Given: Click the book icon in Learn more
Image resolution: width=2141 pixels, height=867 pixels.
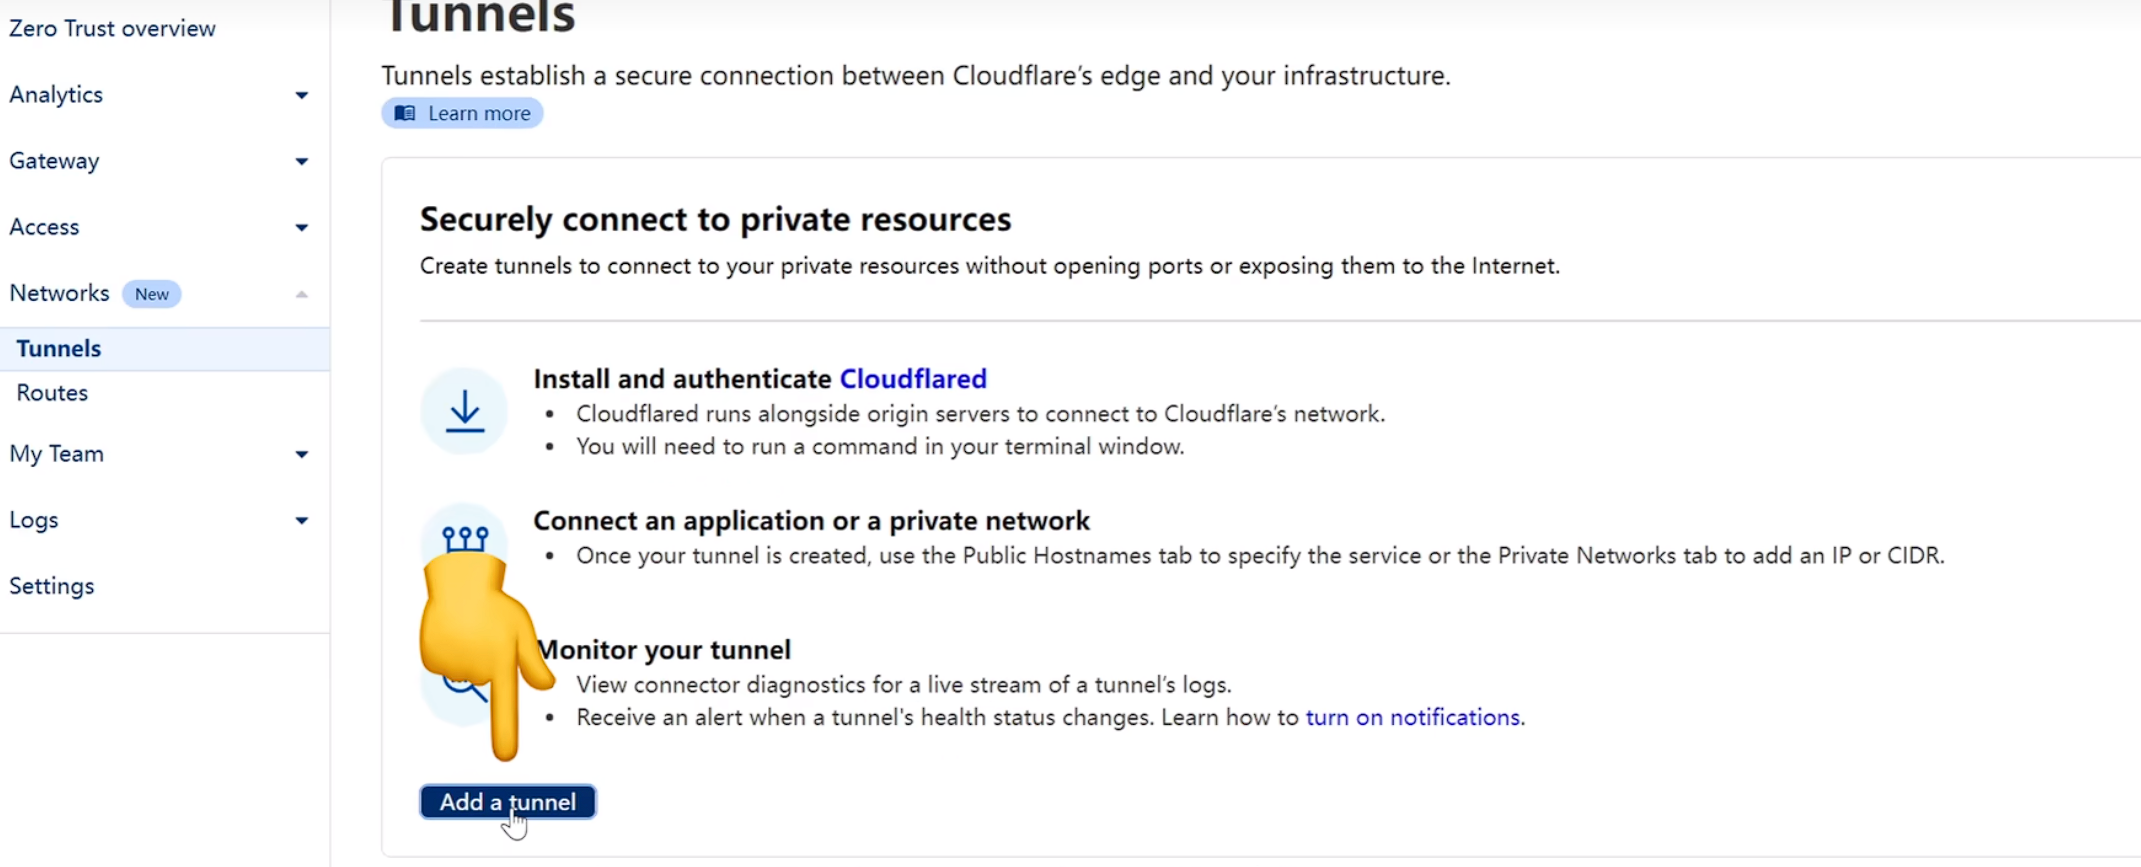Looking at the screenshot, I should point(405,113).
